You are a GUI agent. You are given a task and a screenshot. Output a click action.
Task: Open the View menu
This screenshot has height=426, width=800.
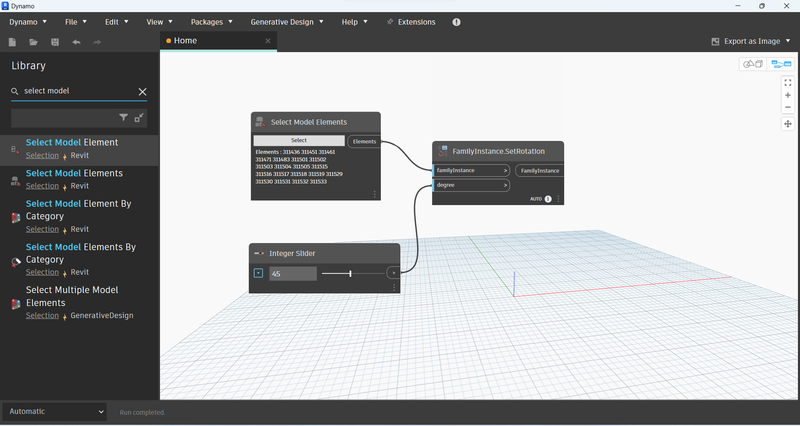pyautogui.click(x=160, y=22)
